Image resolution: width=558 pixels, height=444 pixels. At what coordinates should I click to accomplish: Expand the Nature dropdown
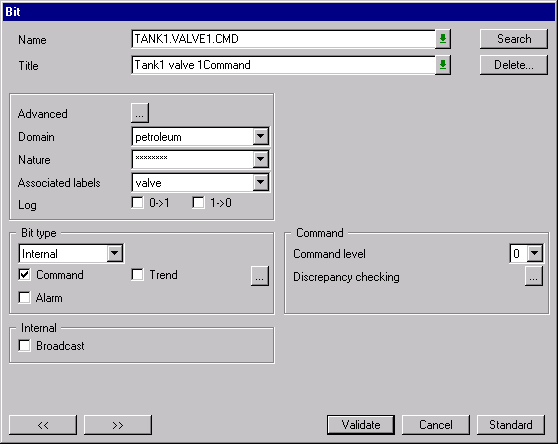point(260,159)
